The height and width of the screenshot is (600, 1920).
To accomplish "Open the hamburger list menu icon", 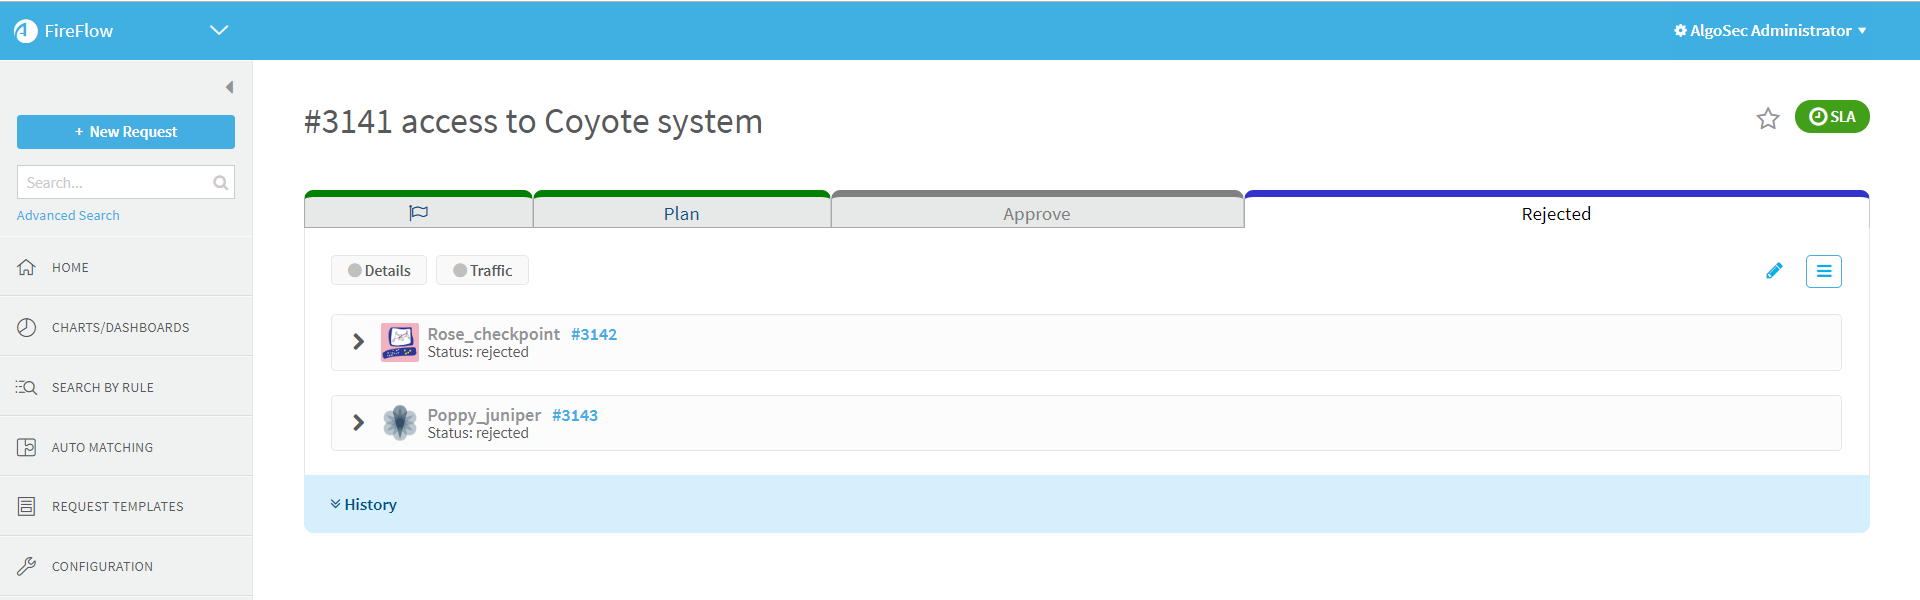I will click(x=1823, y=271).
